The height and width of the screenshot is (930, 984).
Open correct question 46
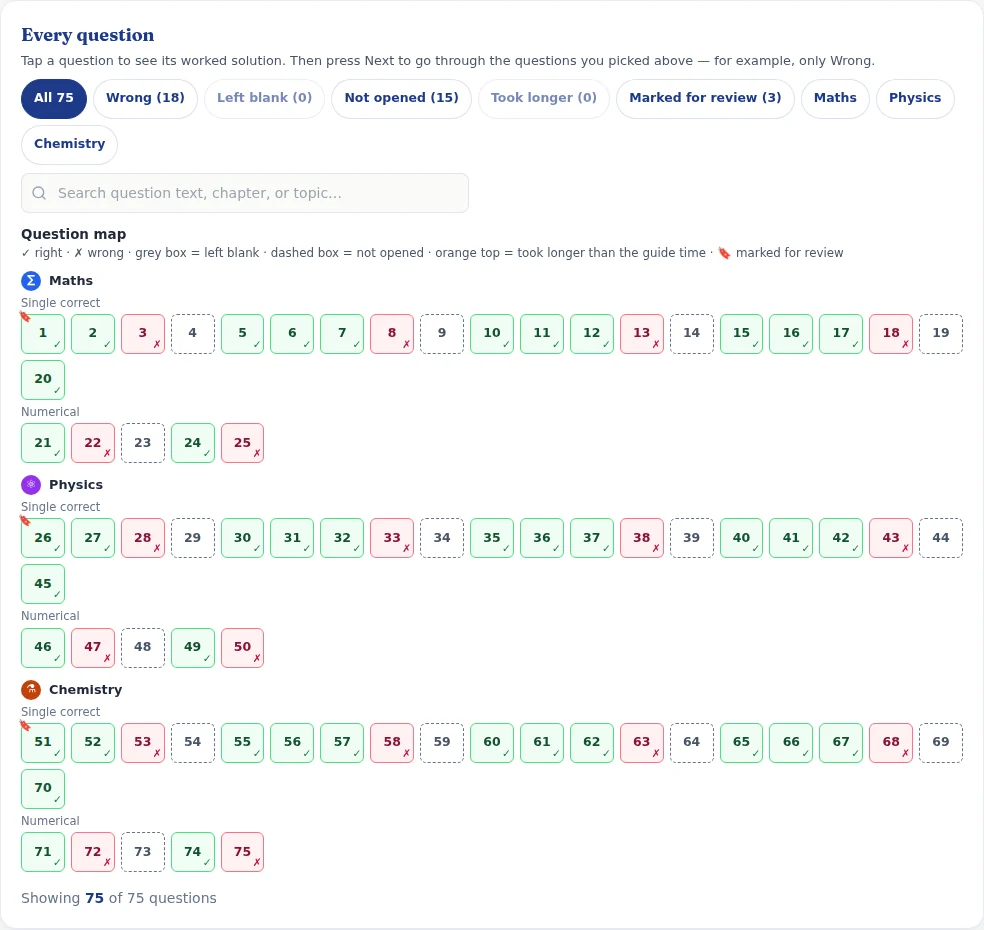[x=43, y=648]
